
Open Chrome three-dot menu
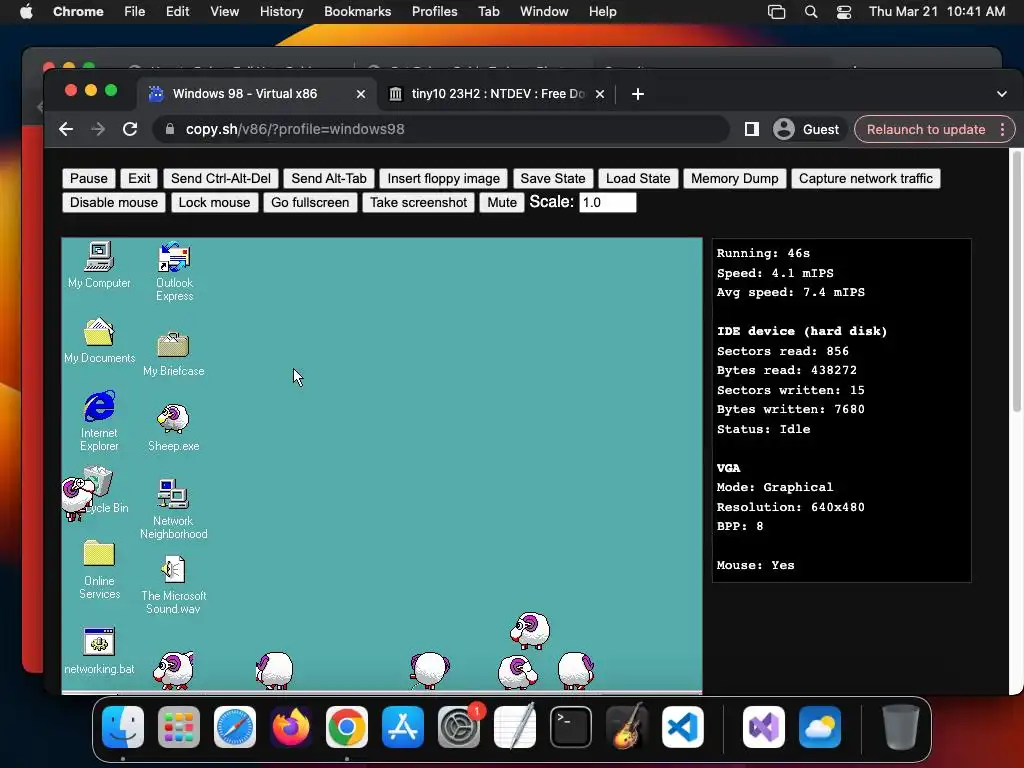coord(1002,129)
